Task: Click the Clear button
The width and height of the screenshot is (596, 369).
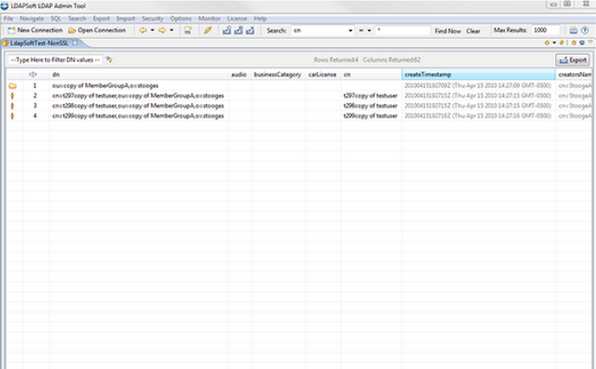Action: click(x=473, y=31)
